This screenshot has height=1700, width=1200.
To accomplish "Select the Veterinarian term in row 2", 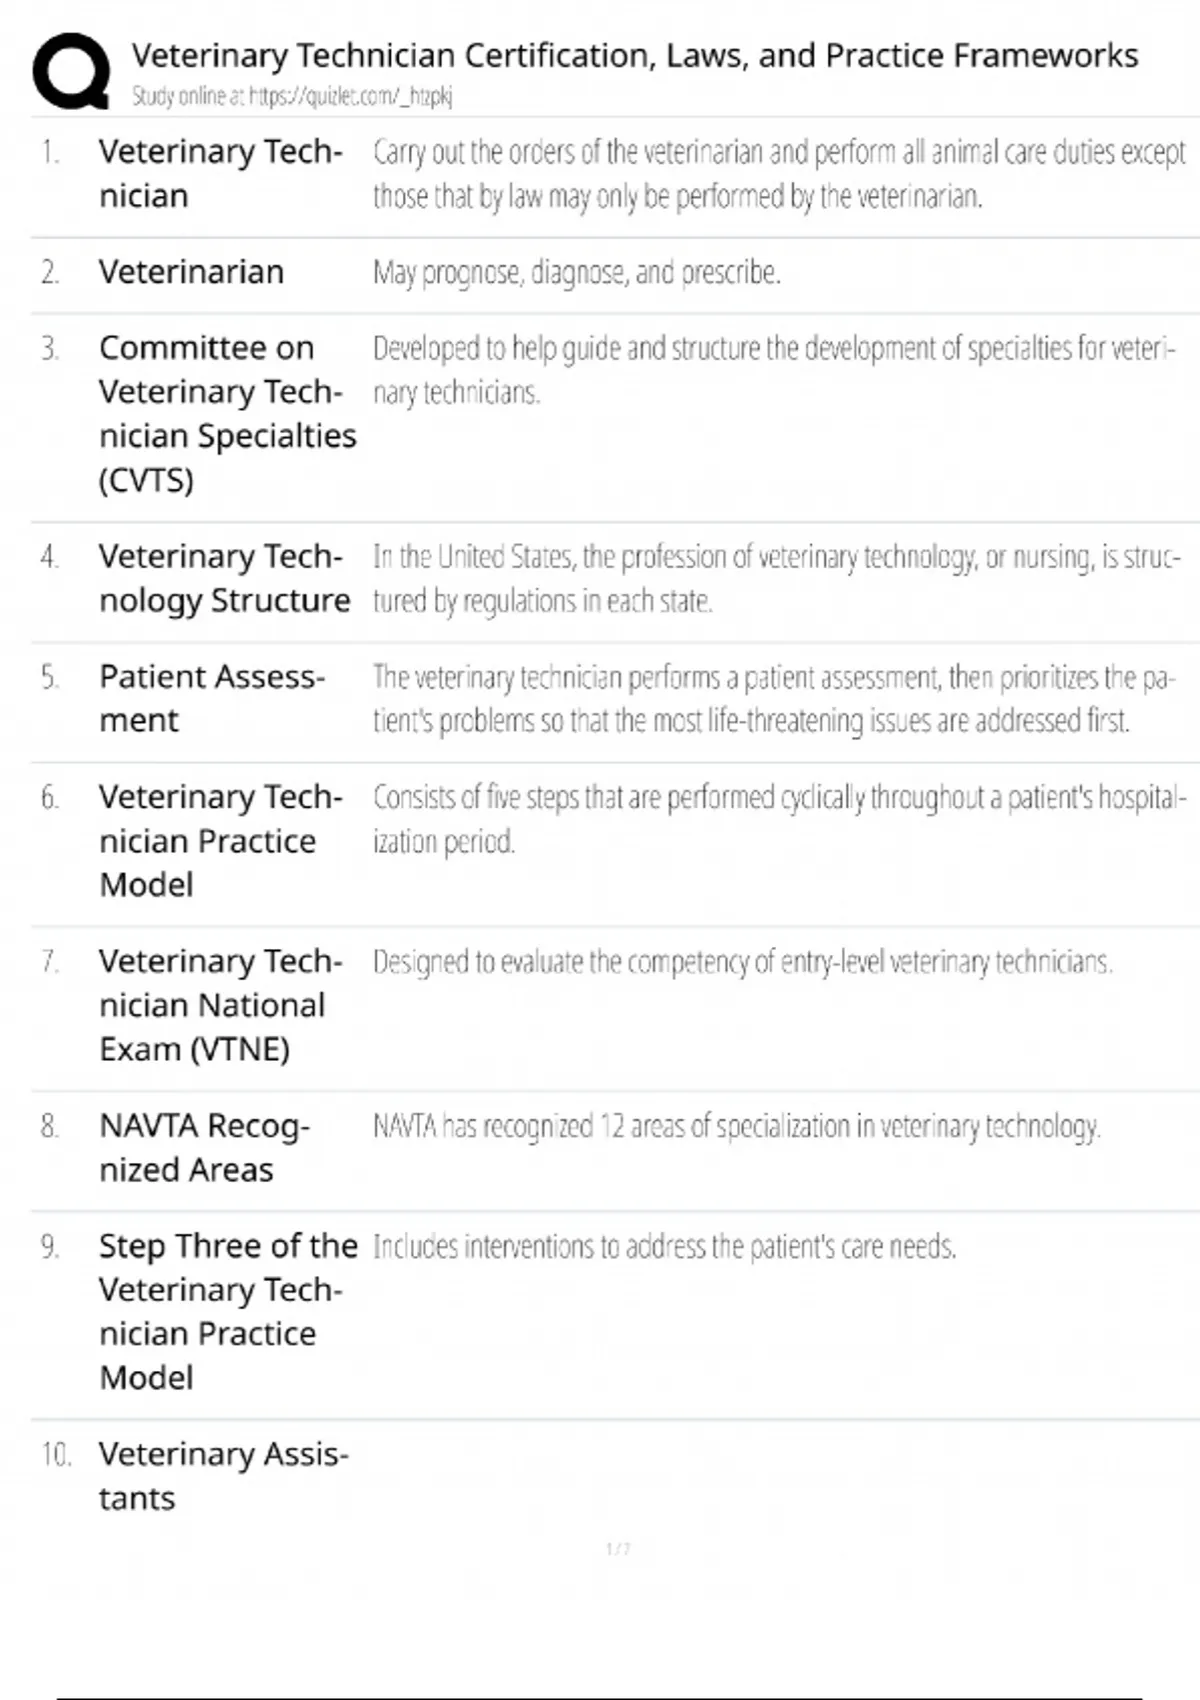I will (191, 272).
